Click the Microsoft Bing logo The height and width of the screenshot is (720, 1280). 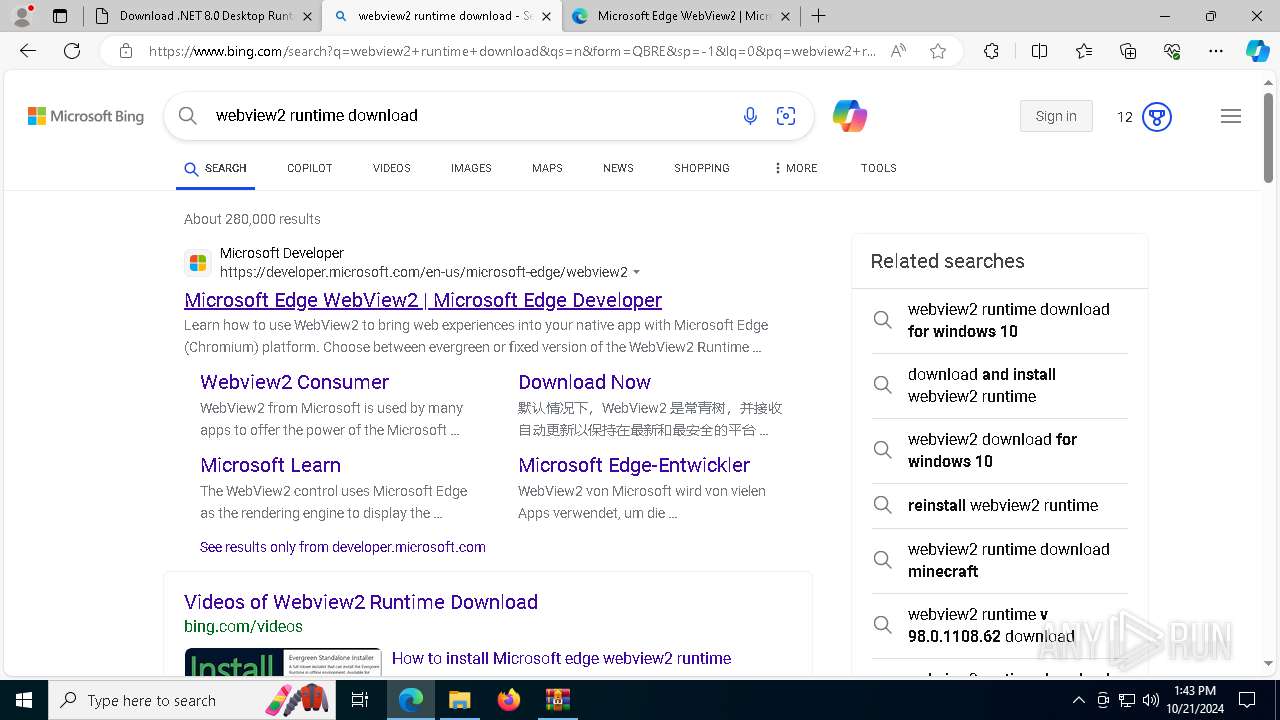86,116
